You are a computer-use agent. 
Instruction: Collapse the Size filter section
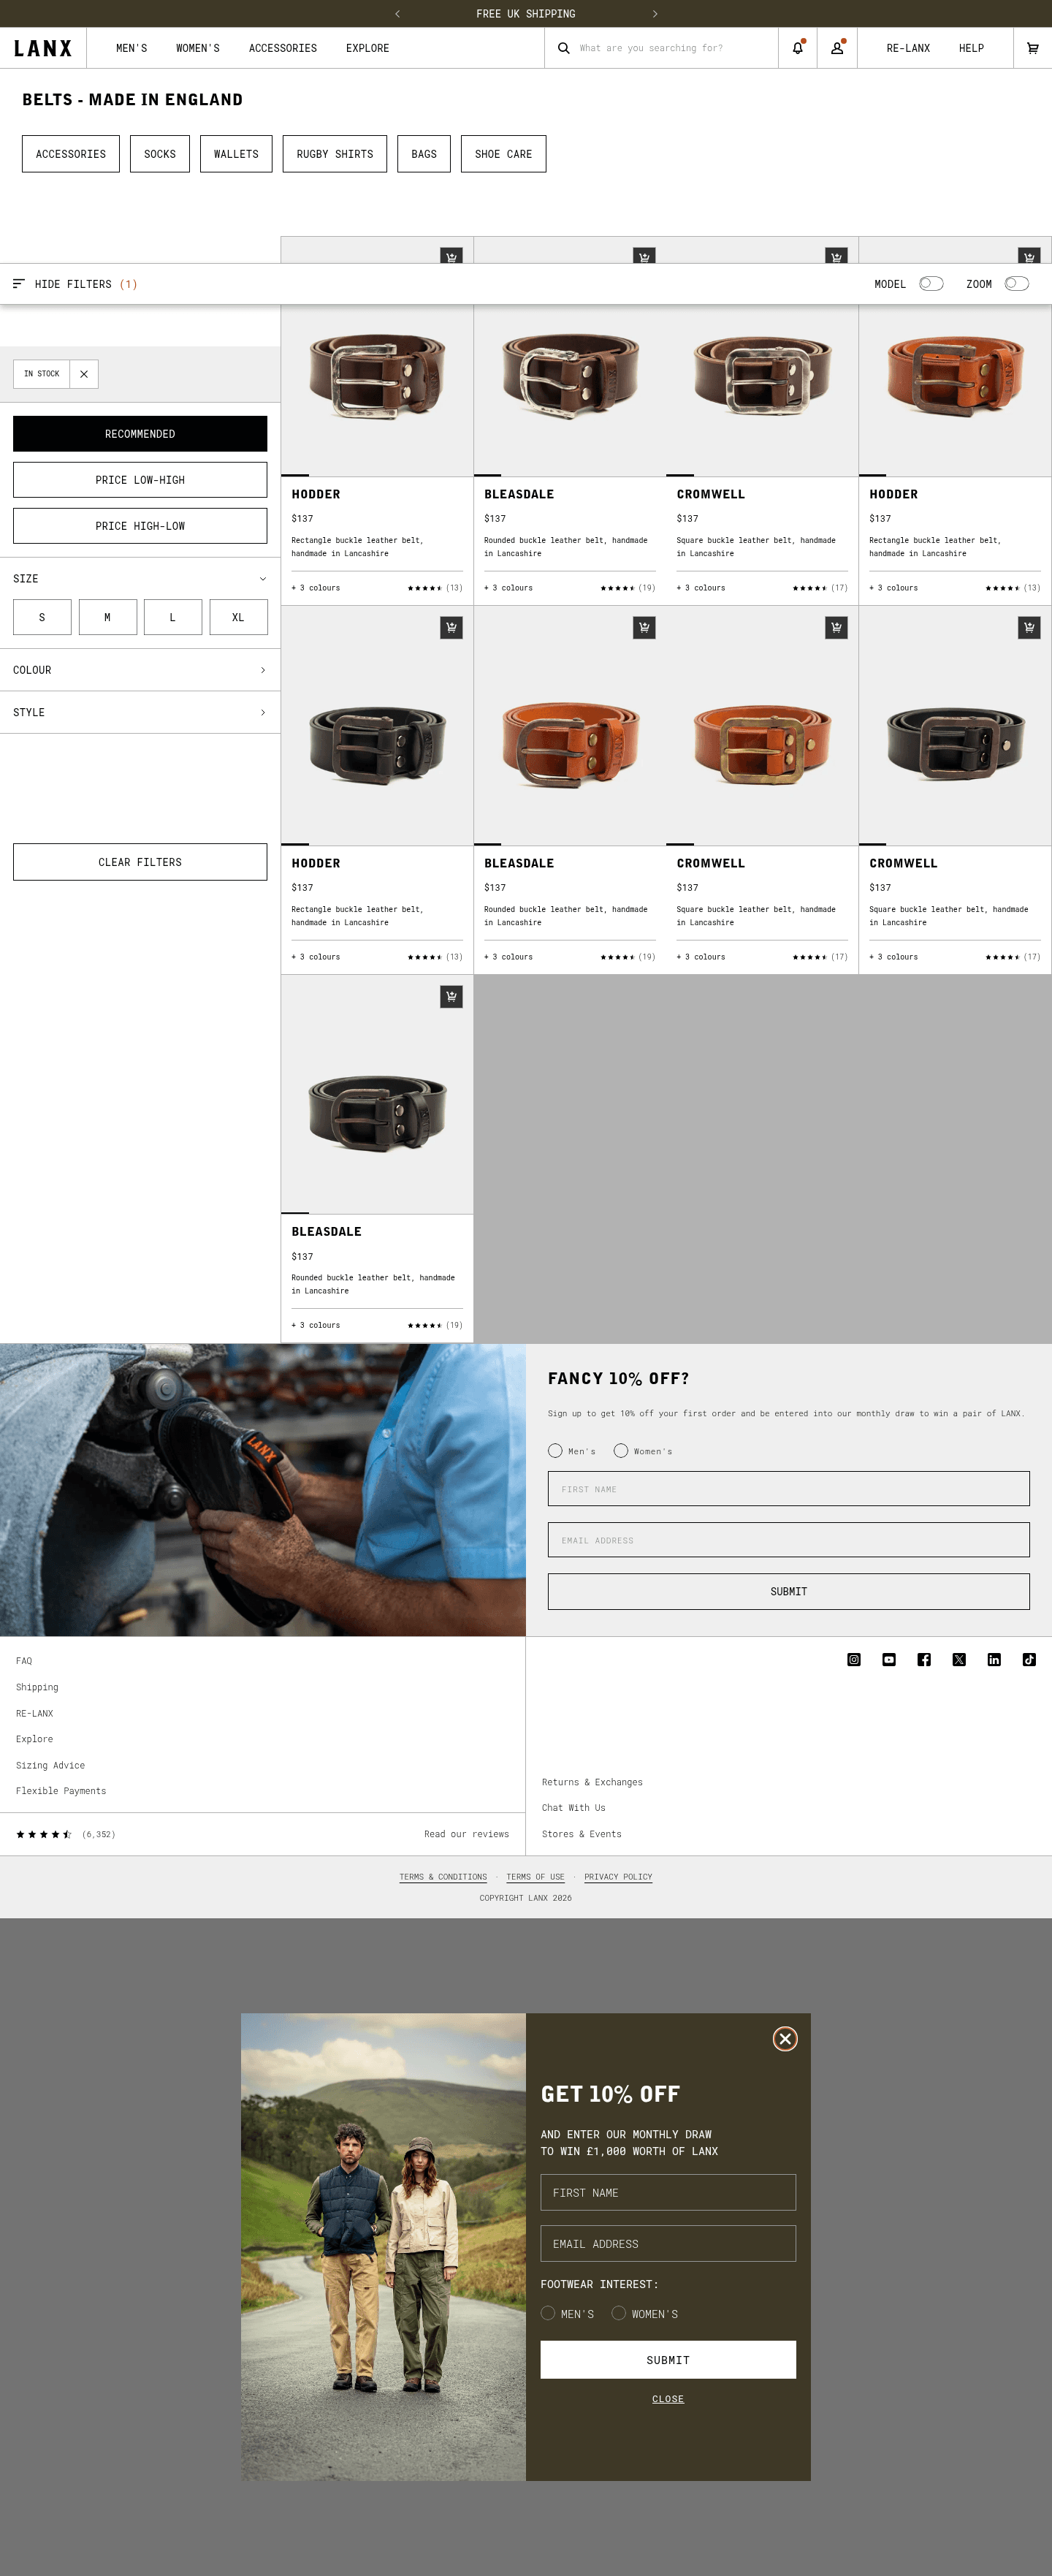(140, 579)
